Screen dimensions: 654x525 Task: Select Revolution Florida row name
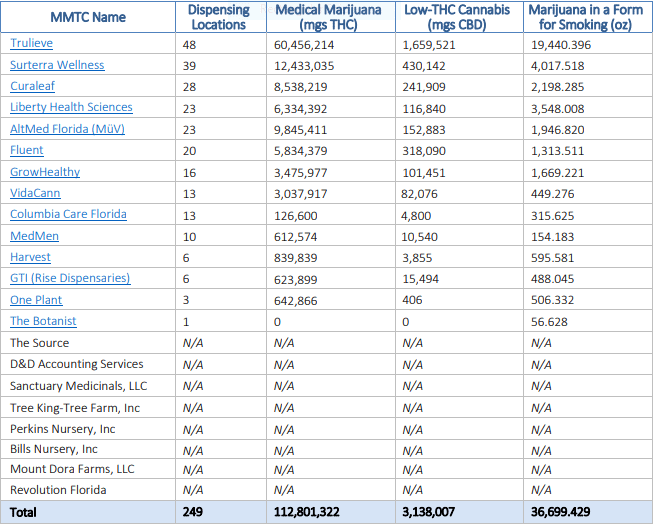[x=58, y=490]
